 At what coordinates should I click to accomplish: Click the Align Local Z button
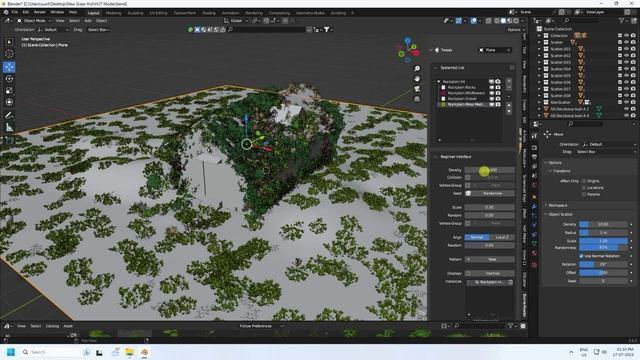(502, 237)
